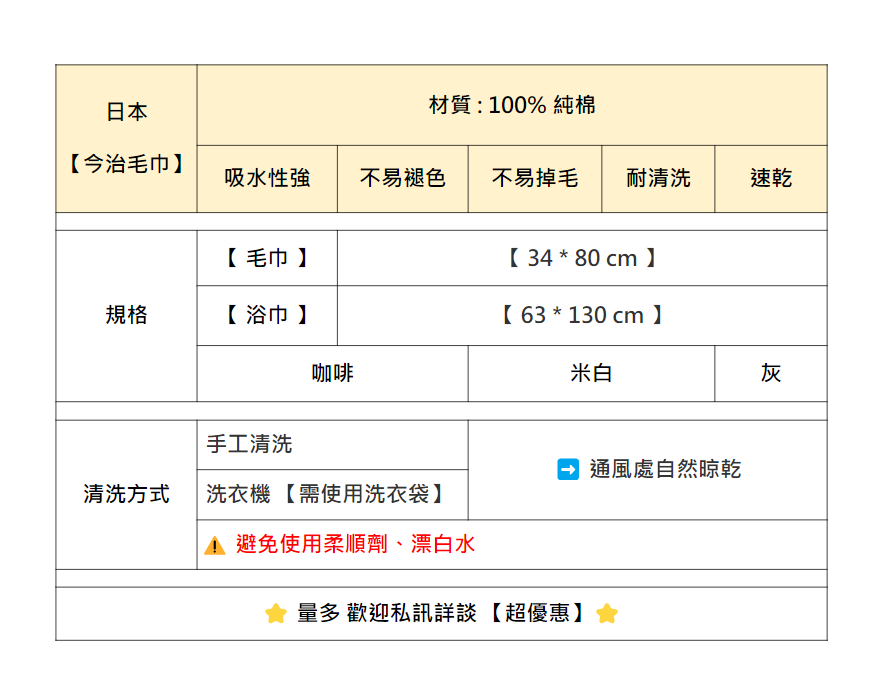Select the 日本 今治毛巾 header cell
This screenshot has height=694, width=878.
click(126, 138)
